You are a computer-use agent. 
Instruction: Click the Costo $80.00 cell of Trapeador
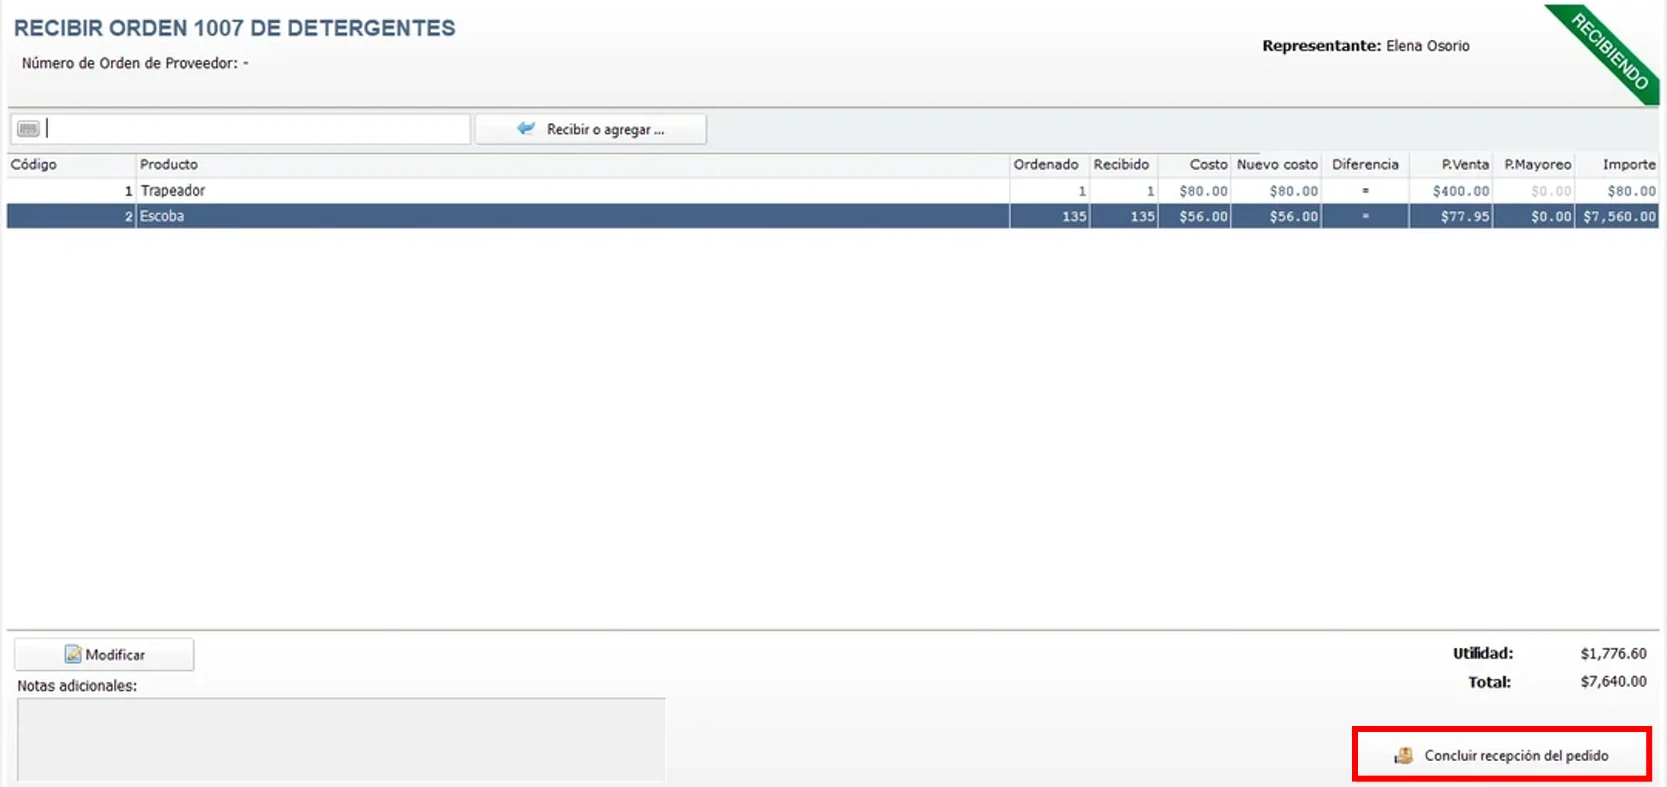pyautogui.click(x=1203, y=191)
